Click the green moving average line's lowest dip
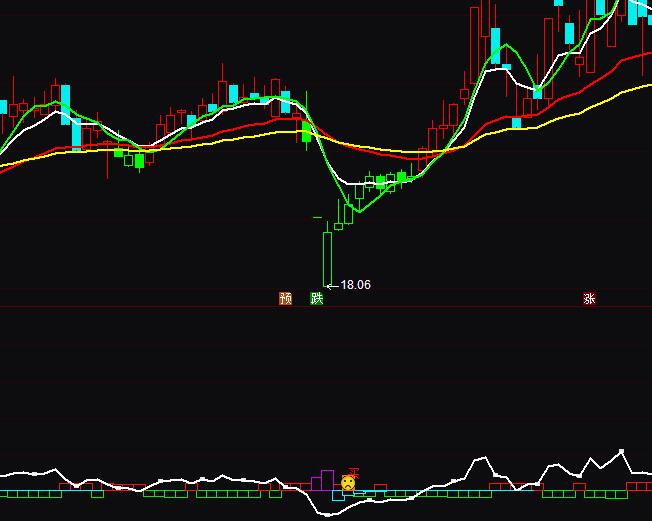 [x=357, y=212]
